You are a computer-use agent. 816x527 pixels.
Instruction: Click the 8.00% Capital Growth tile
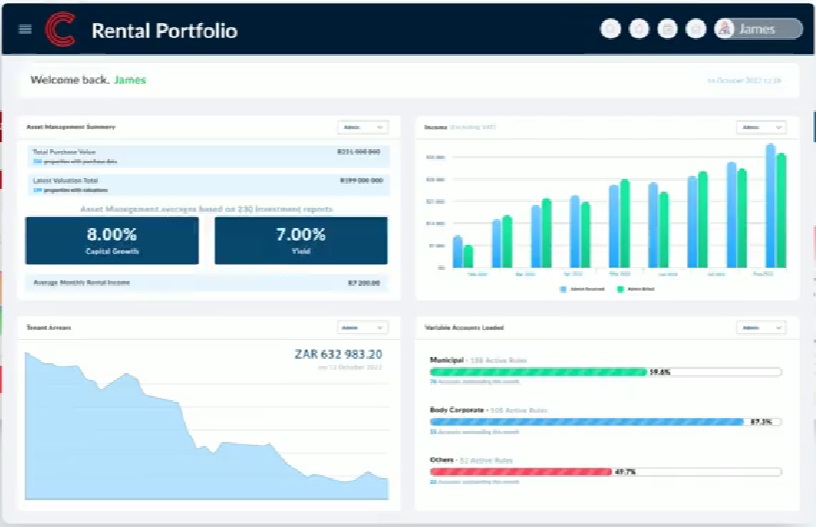point(112,240)
